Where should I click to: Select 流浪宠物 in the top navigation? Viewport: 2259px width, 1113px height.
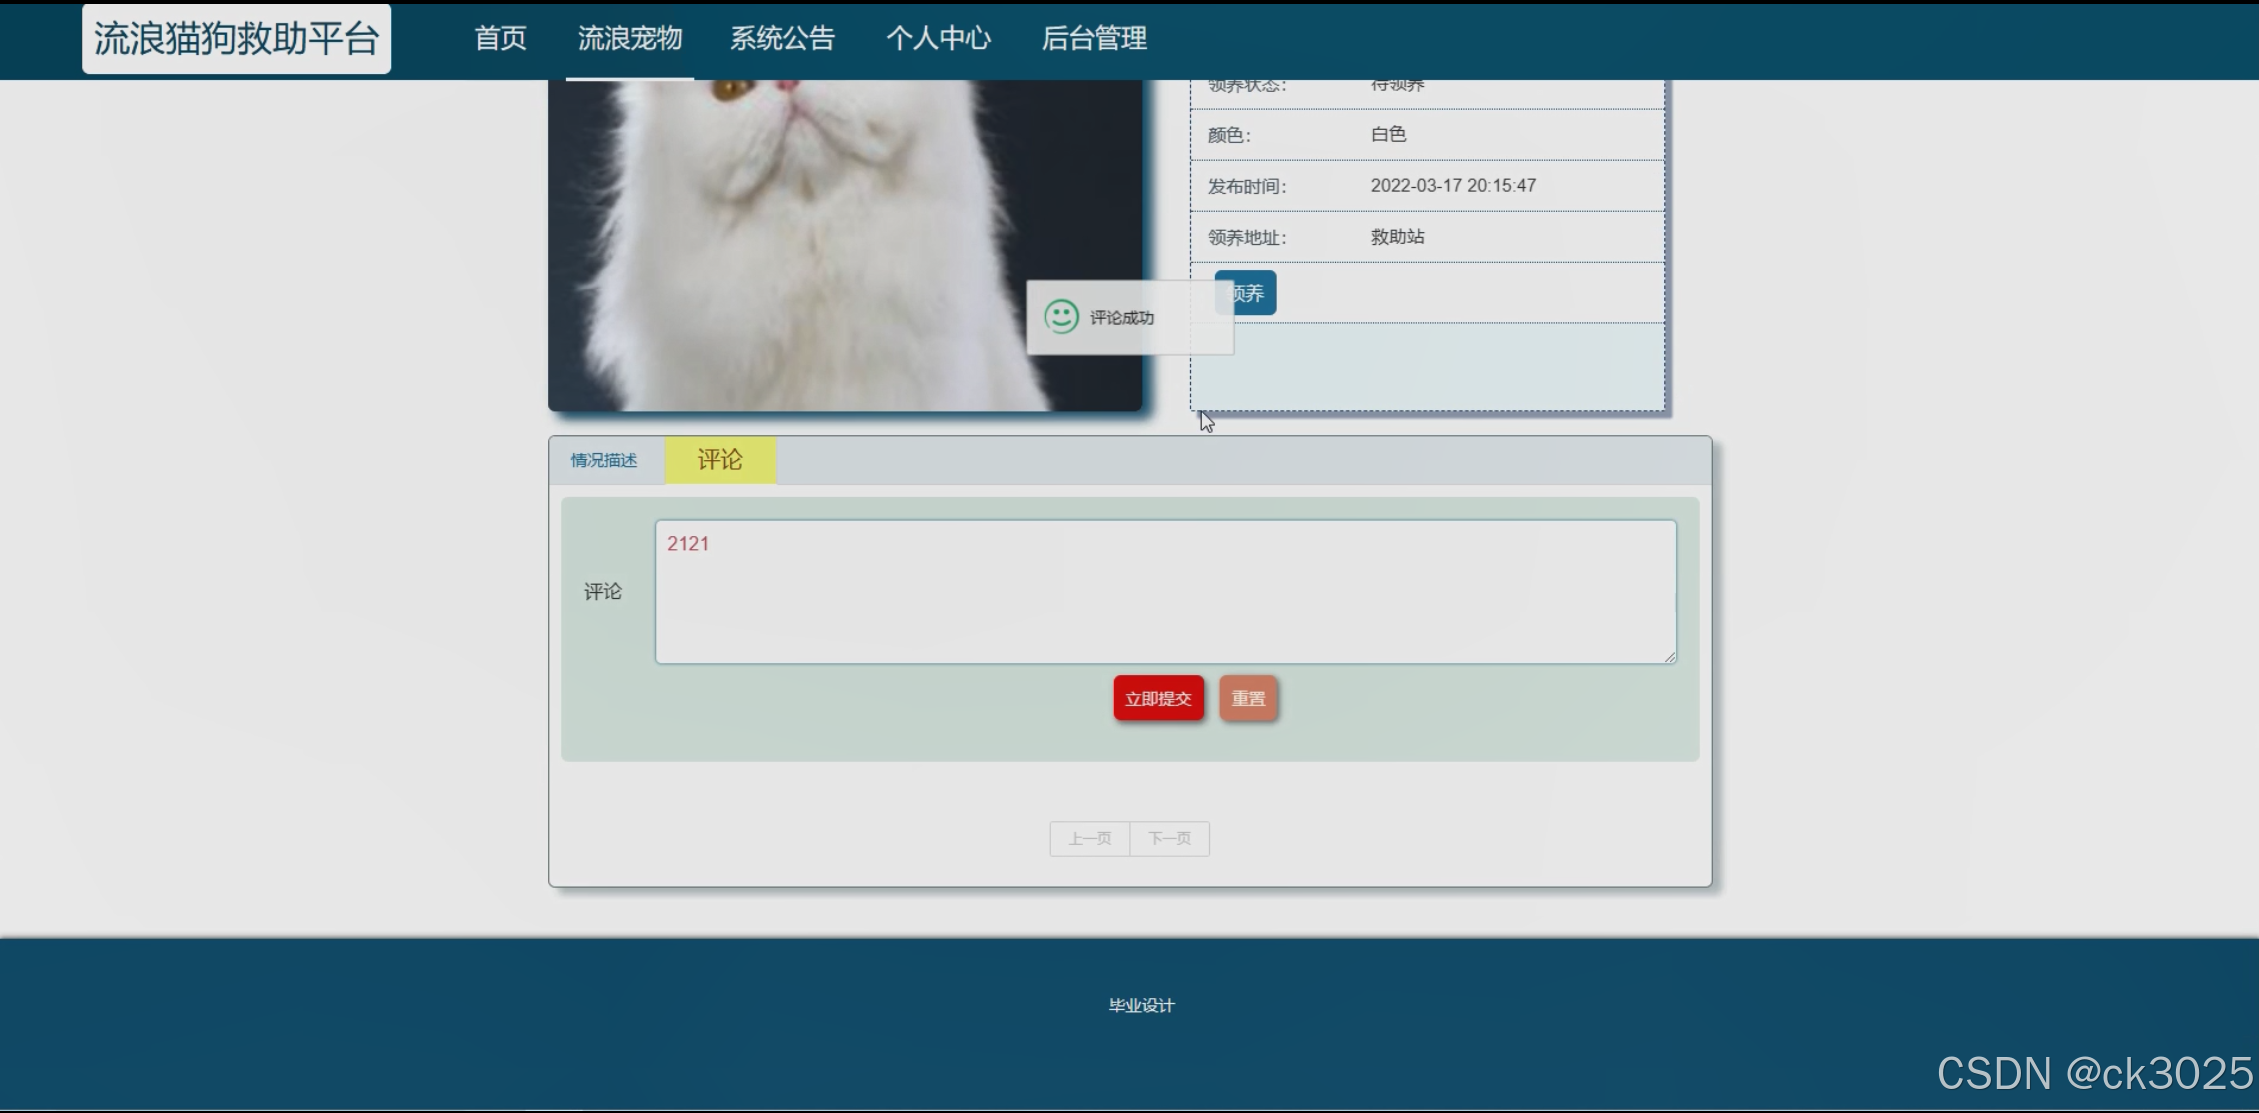[x=630, y=39]
